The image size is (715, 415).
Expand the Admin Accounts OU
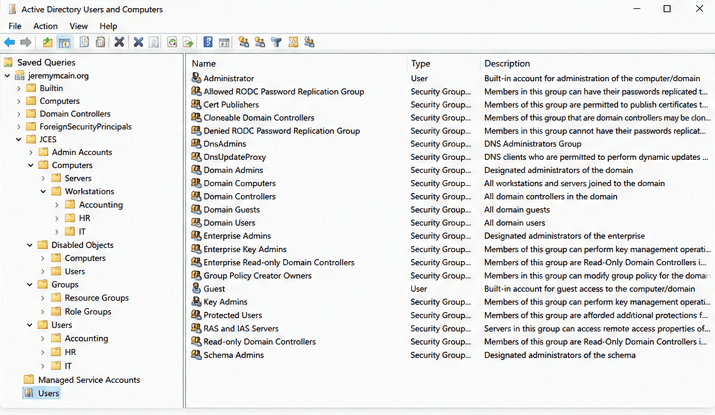point(31,152)
